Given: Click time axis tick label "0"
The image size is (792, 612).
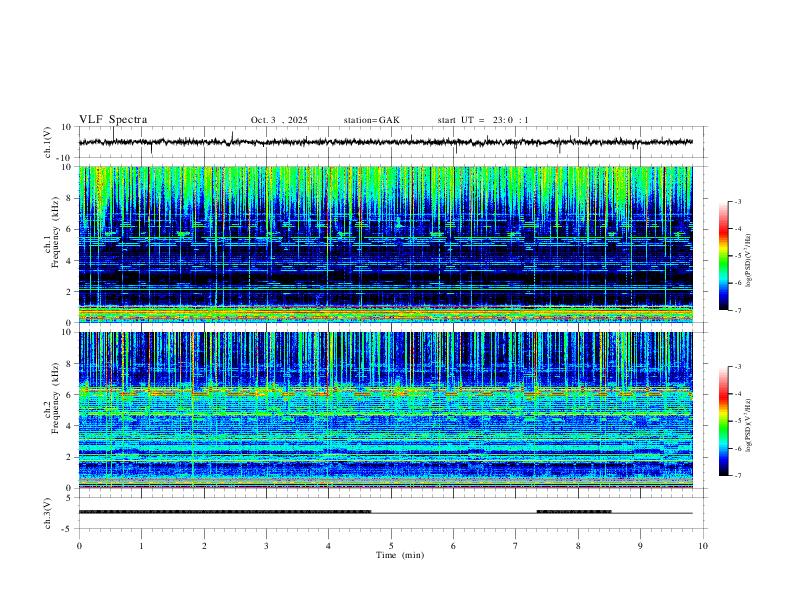Looking at the screenshot, I should [79, 546].
